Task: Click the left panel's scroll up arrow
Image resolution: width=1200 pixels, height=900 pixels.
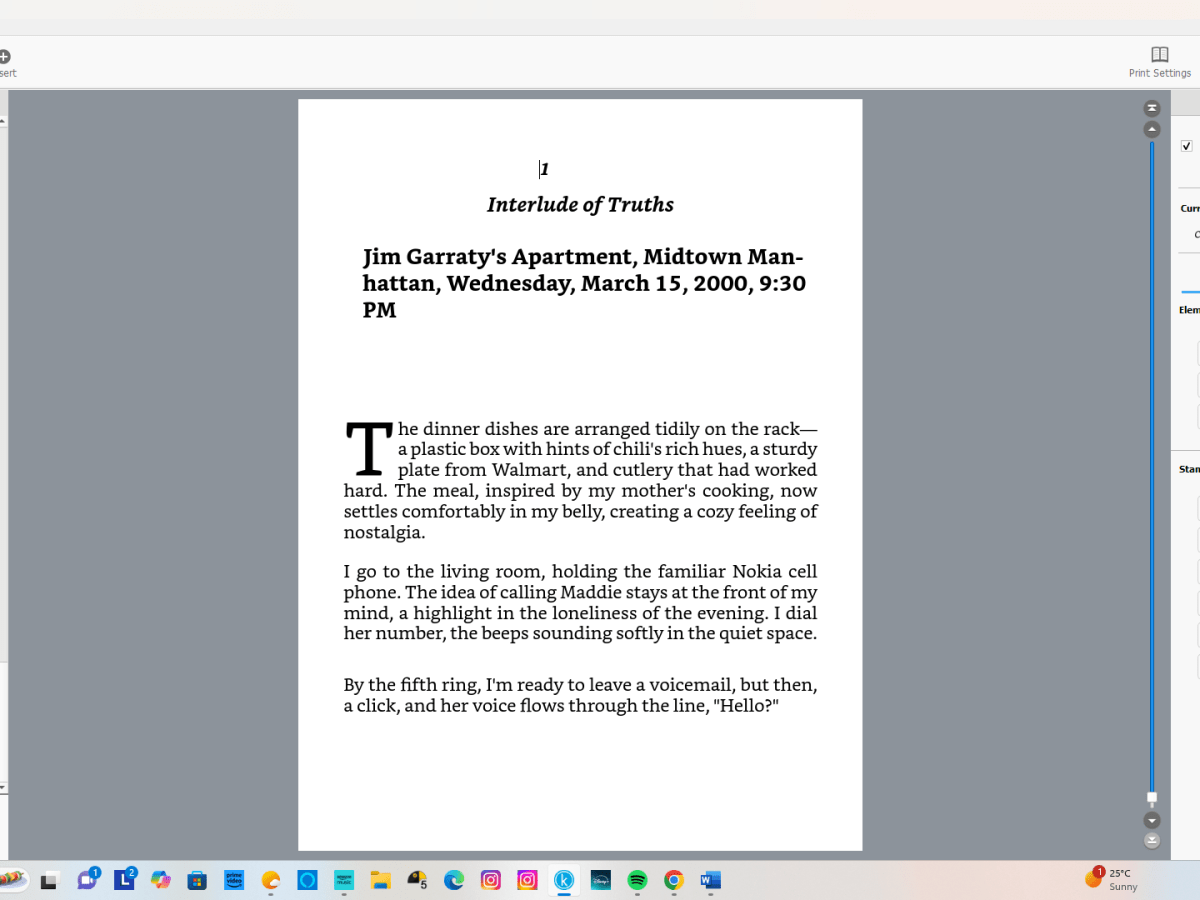Action: click(x=3, y=121)
